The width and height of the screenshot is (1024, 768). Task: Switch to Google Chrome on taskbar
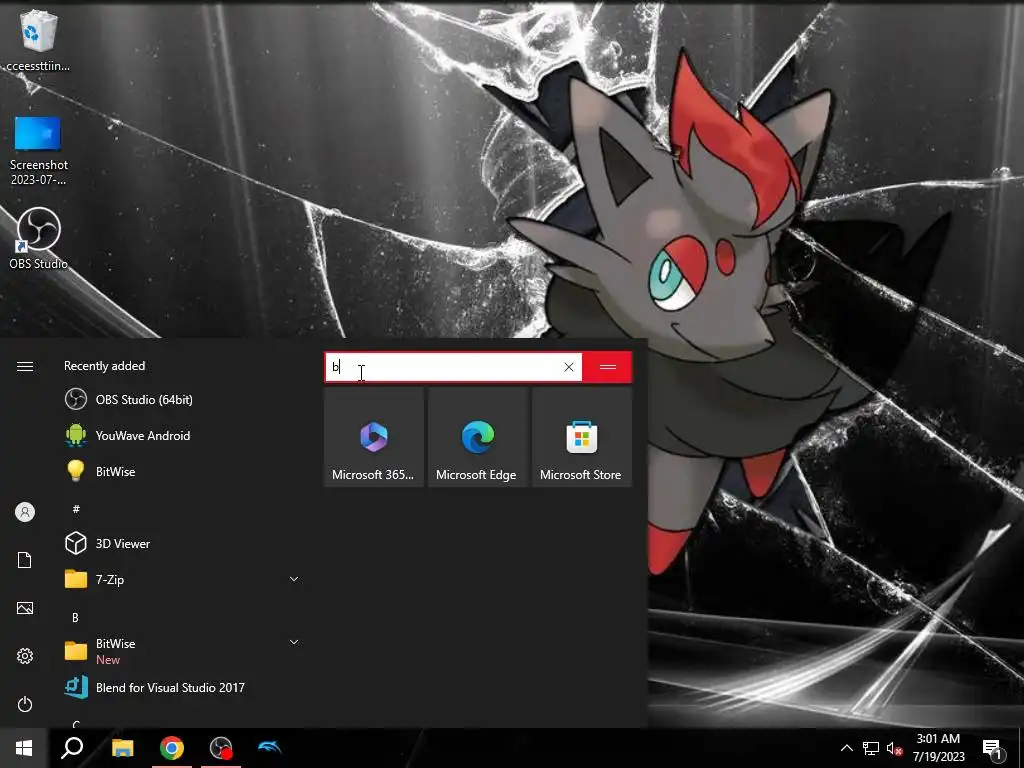pos(172,748)
